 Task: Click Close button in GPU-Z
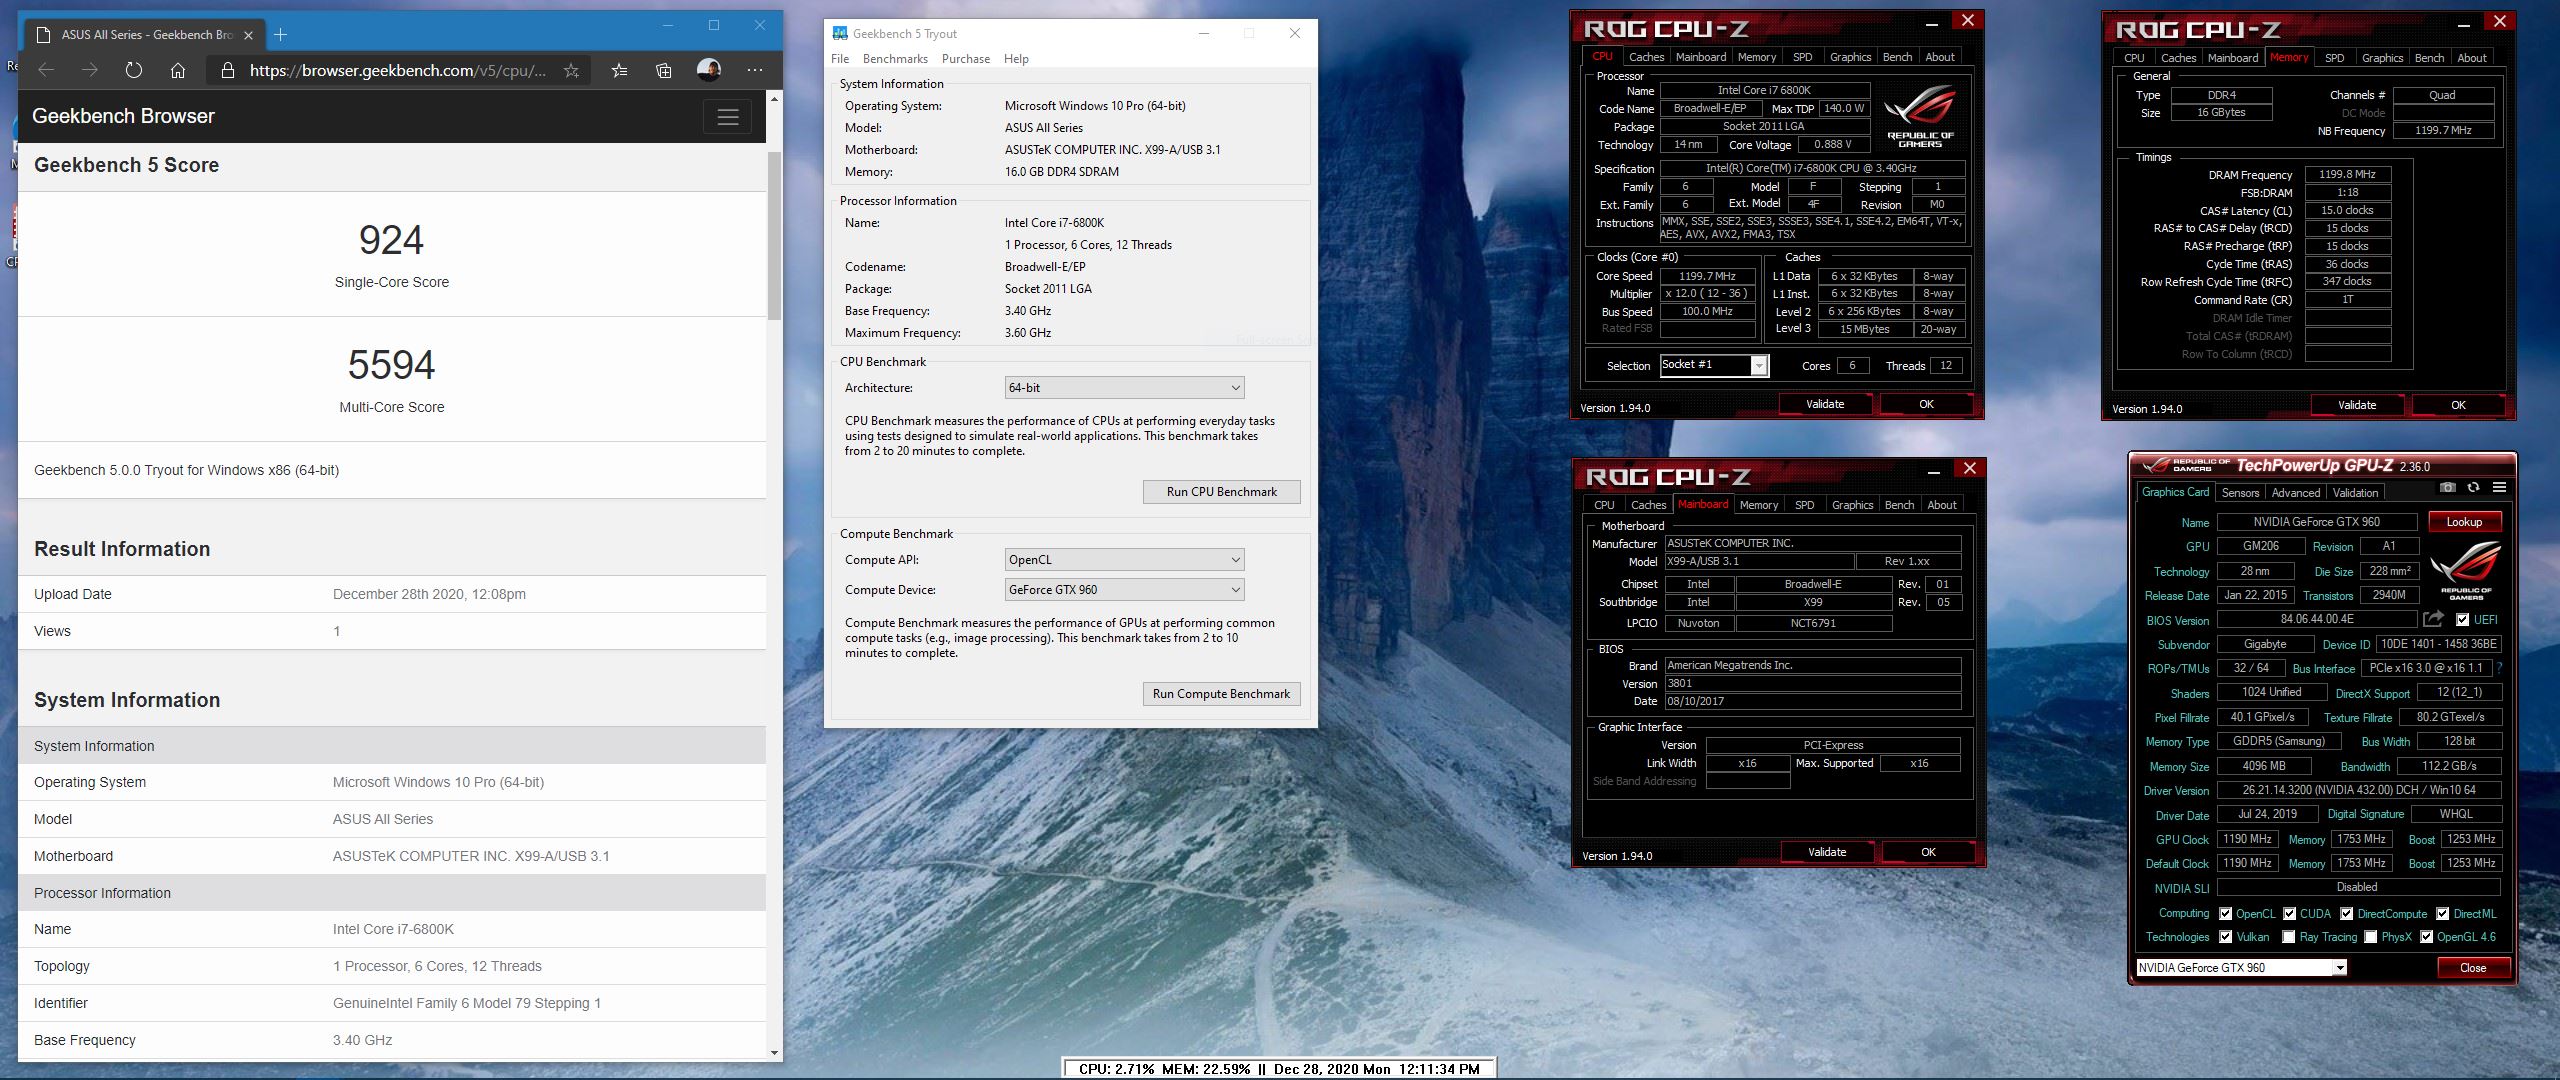click(2472, 968)
